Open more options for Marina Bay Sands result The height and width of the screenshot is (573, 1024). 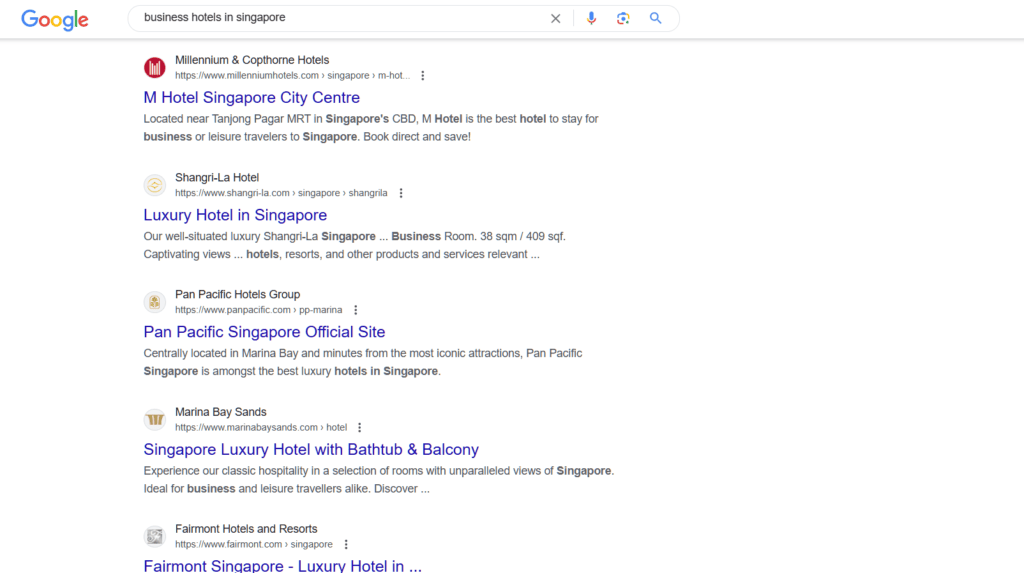point(360,428)
